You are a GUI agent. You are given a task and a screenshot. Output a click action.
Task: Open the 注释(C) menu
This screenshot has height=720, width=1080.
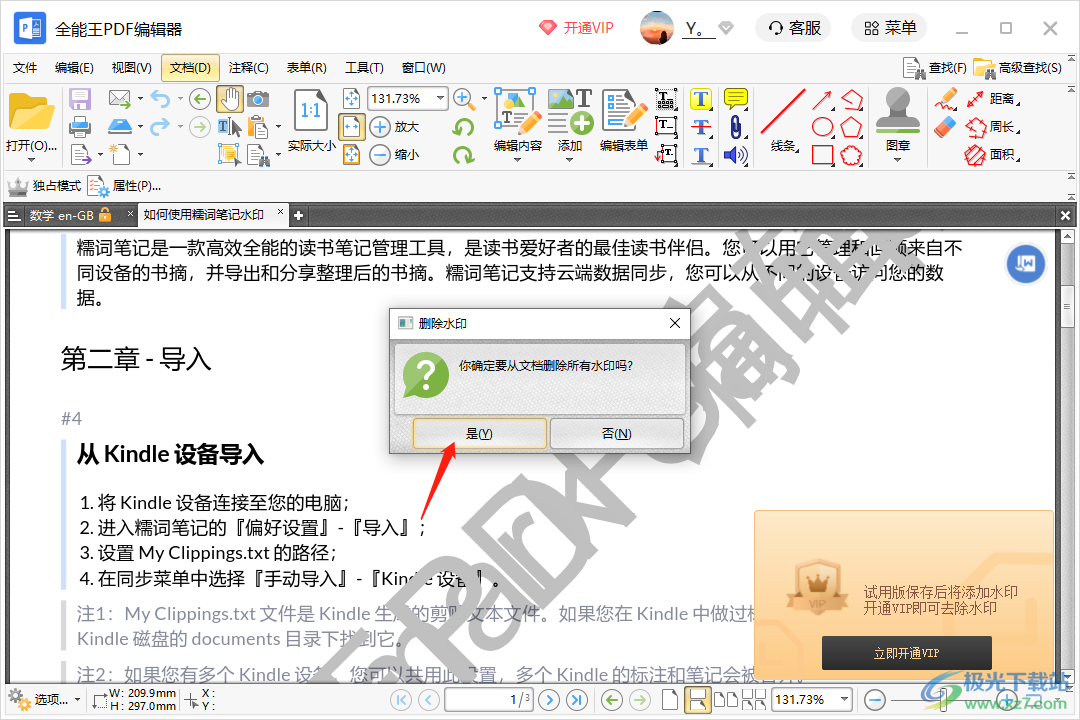click(x=249, y=68)
